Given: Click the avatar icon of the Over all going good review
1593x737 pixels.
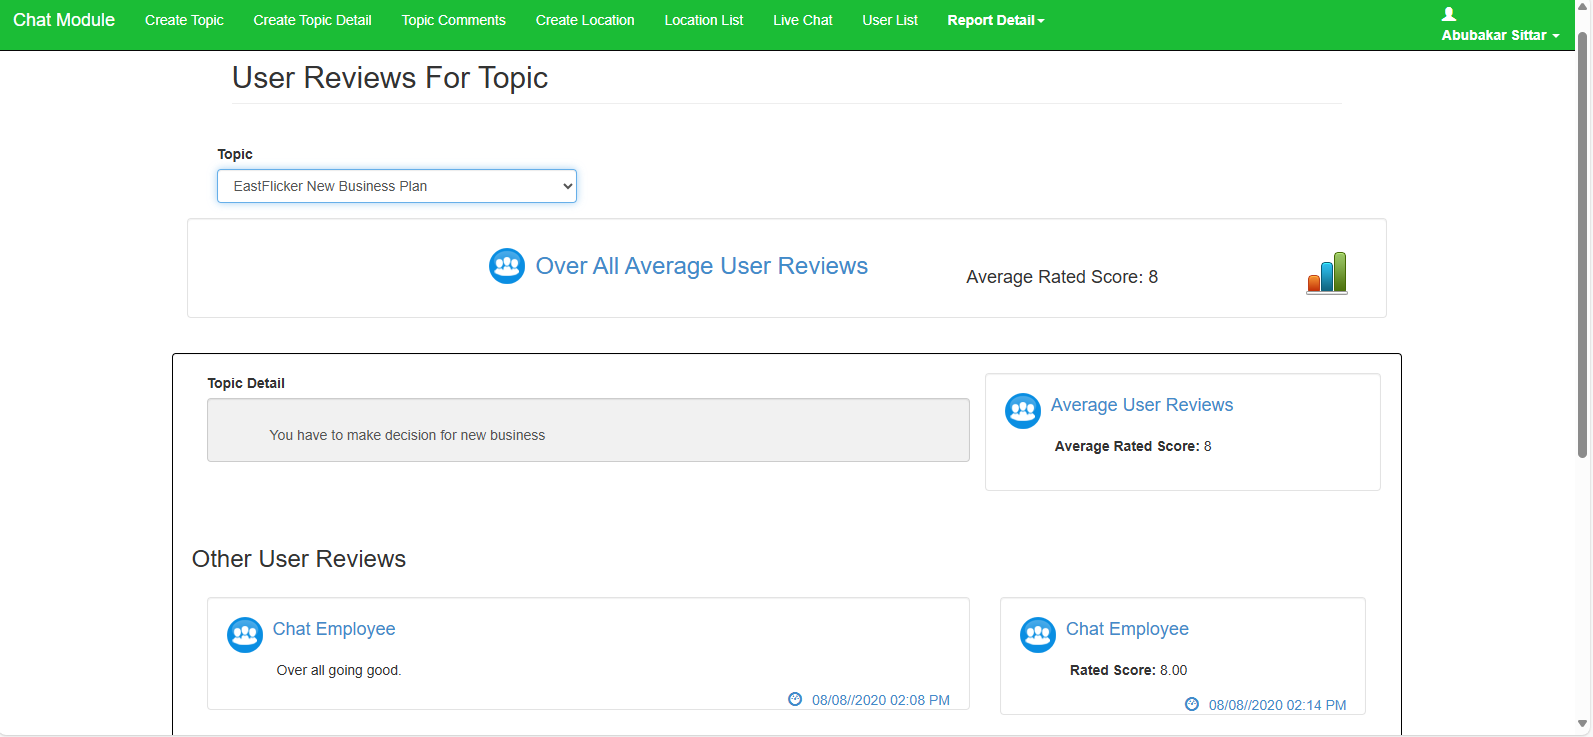Looking at the screenshot, I should 245,635.
